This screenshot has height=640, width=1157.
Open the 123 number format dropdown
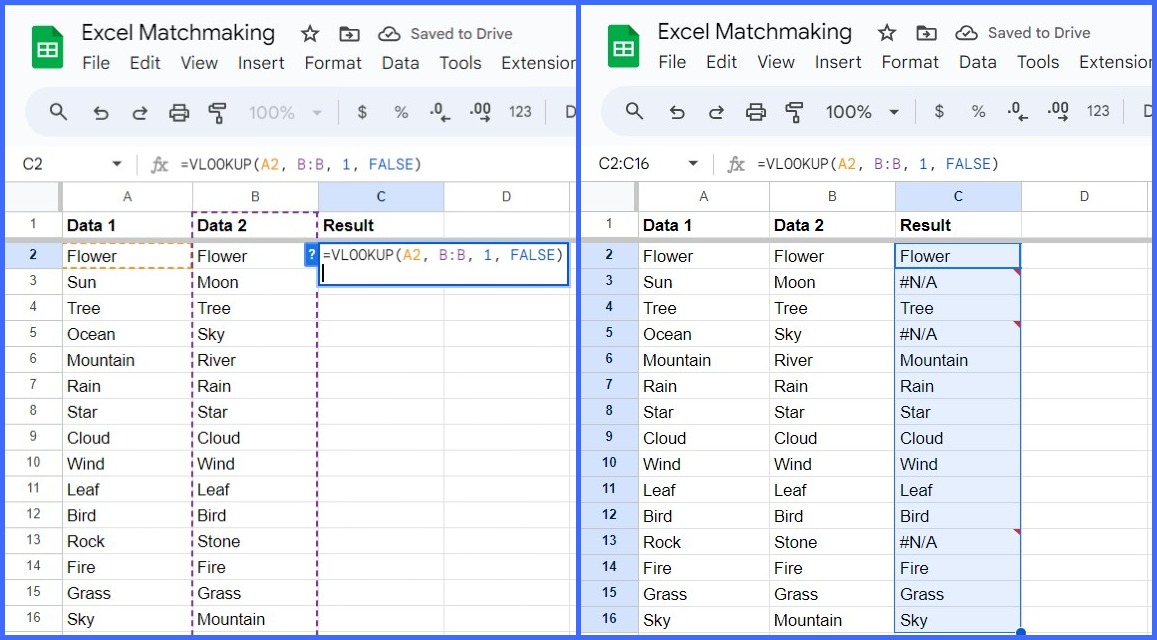pos(520,112)
